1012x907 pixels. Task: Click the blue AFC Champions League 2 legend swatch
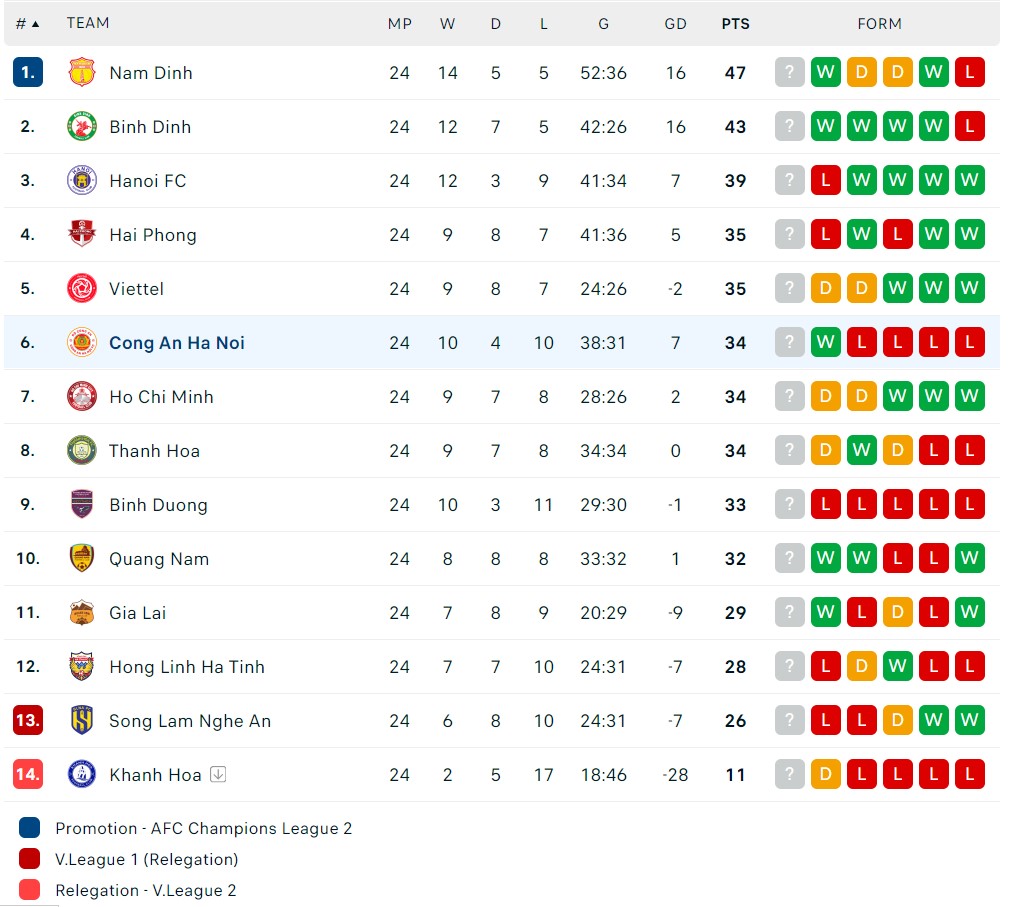pos(30,828)
